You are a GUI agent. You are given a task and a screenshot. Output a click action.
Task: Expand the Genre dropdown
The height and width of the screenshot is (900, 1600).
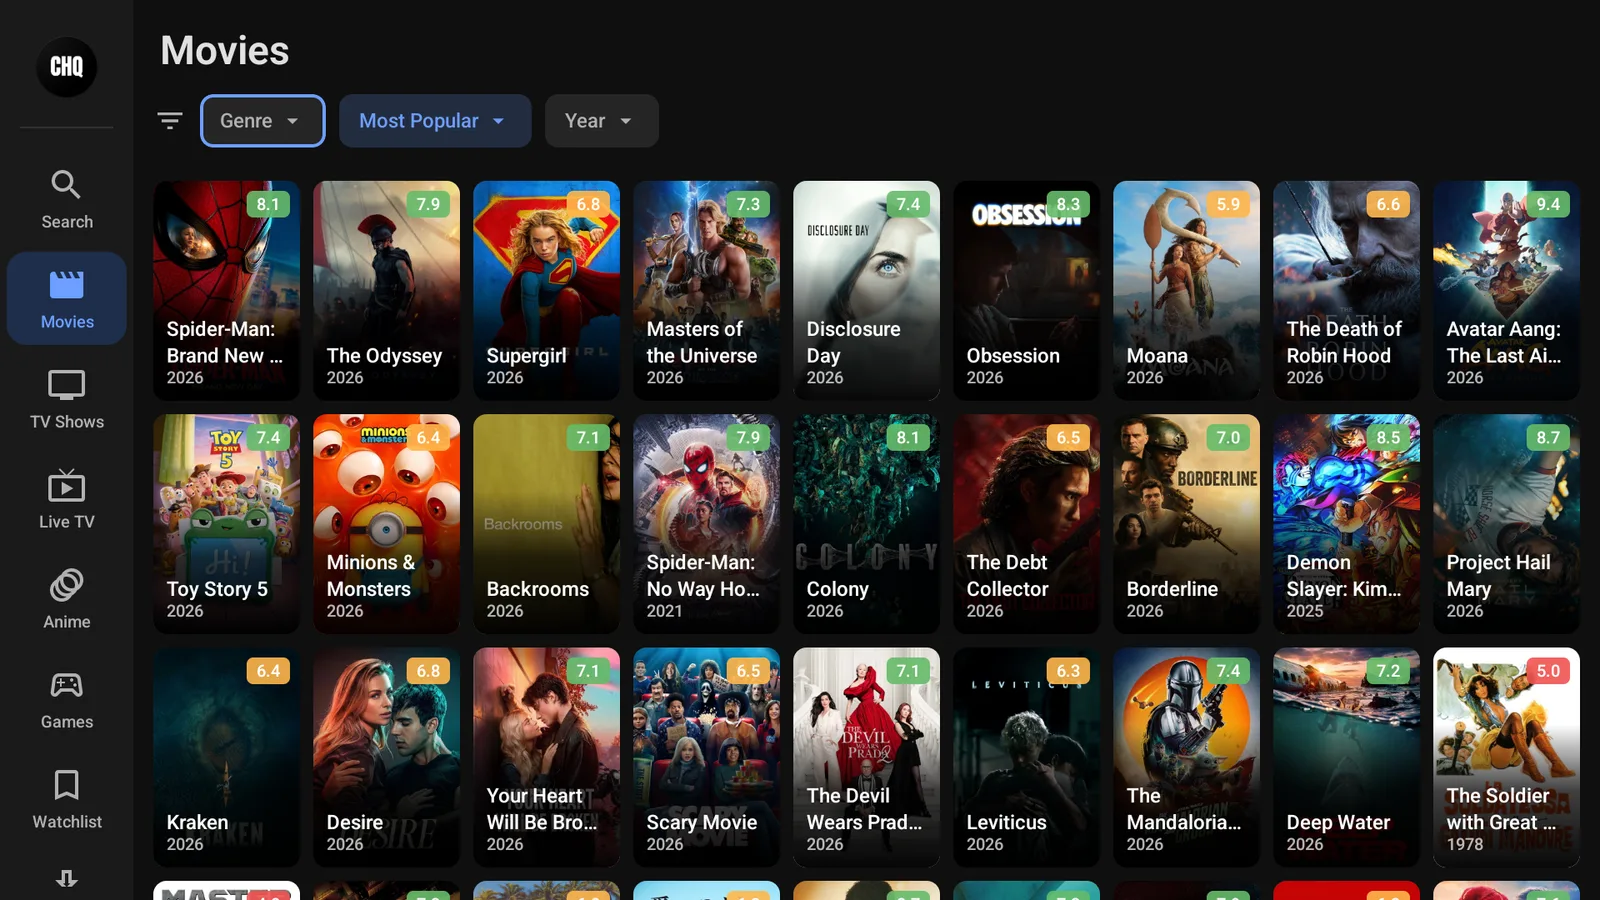point(263,121)
